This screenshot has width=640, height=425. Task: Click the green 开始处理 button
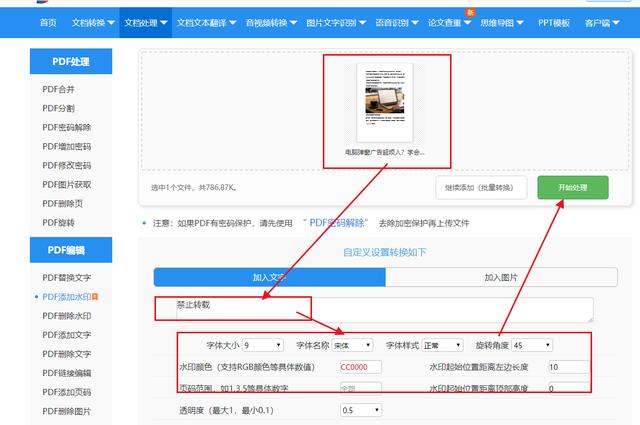click(573, 187)
